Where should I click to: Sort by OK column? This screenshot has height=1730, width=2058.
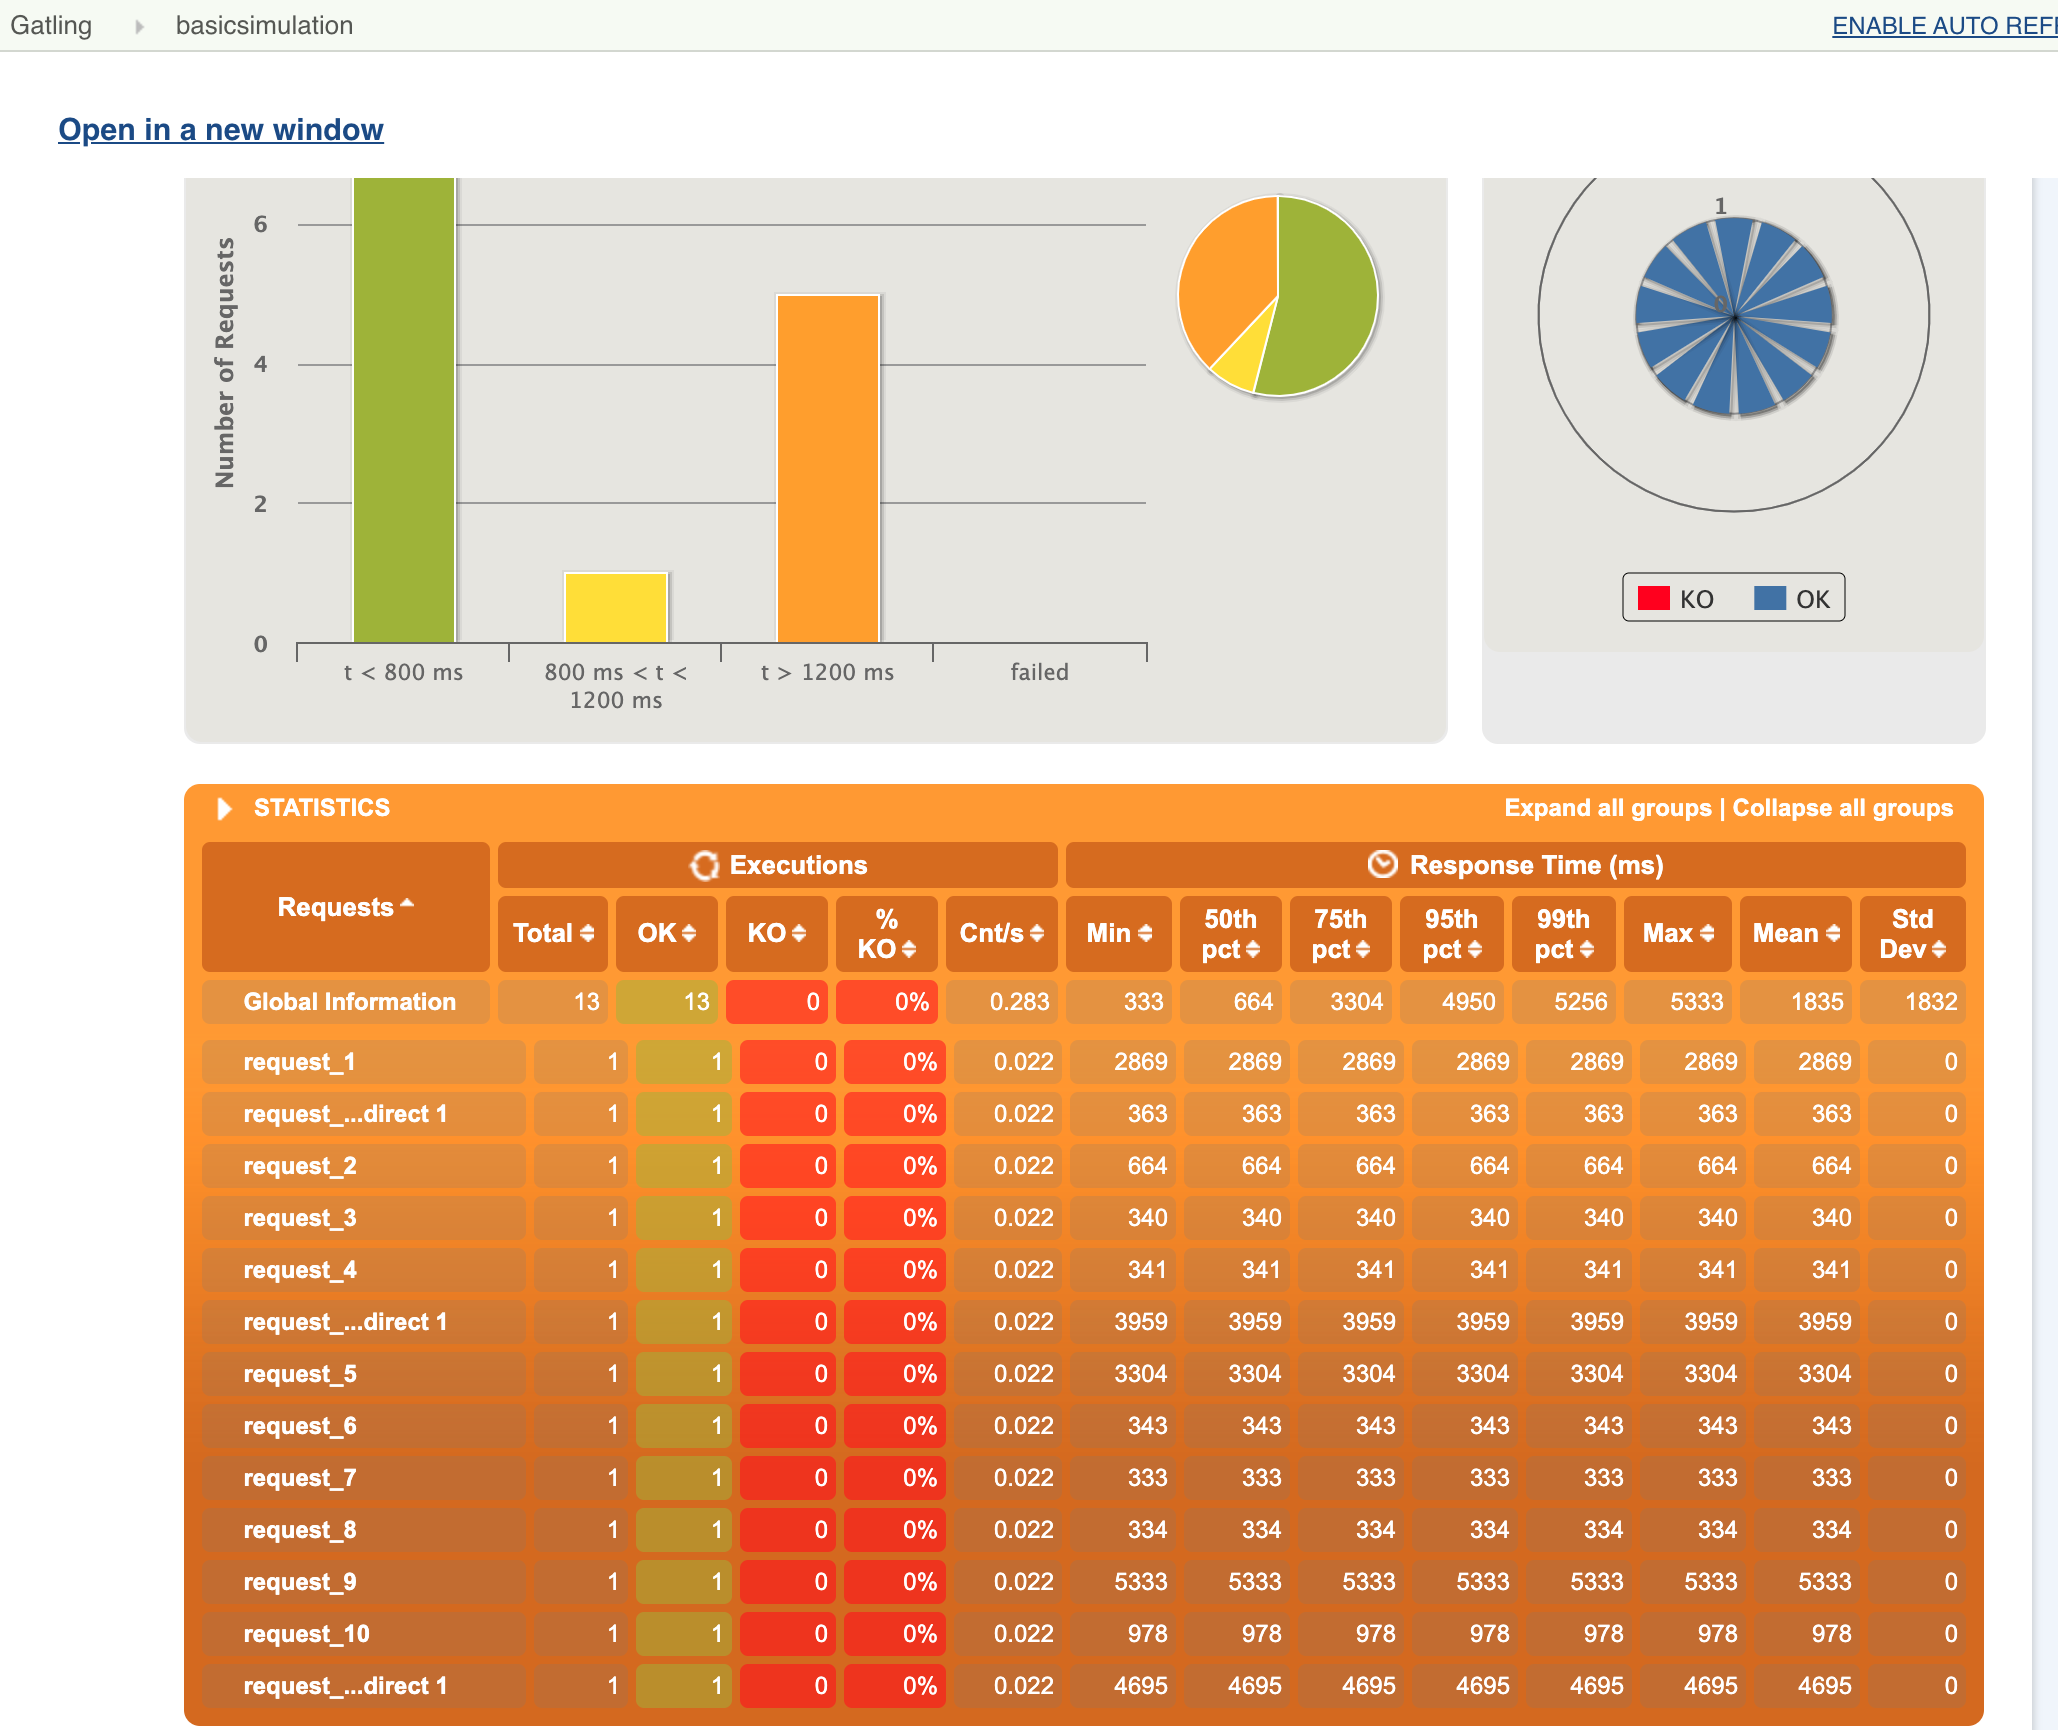click(666, 933)
